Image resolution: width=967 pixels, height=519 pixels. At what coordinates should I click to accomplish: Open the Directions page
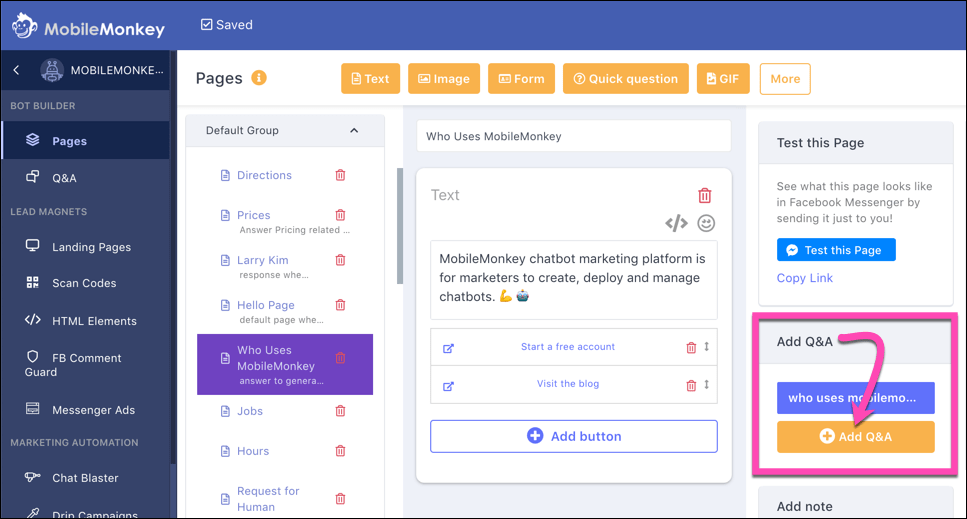point(264,175)
